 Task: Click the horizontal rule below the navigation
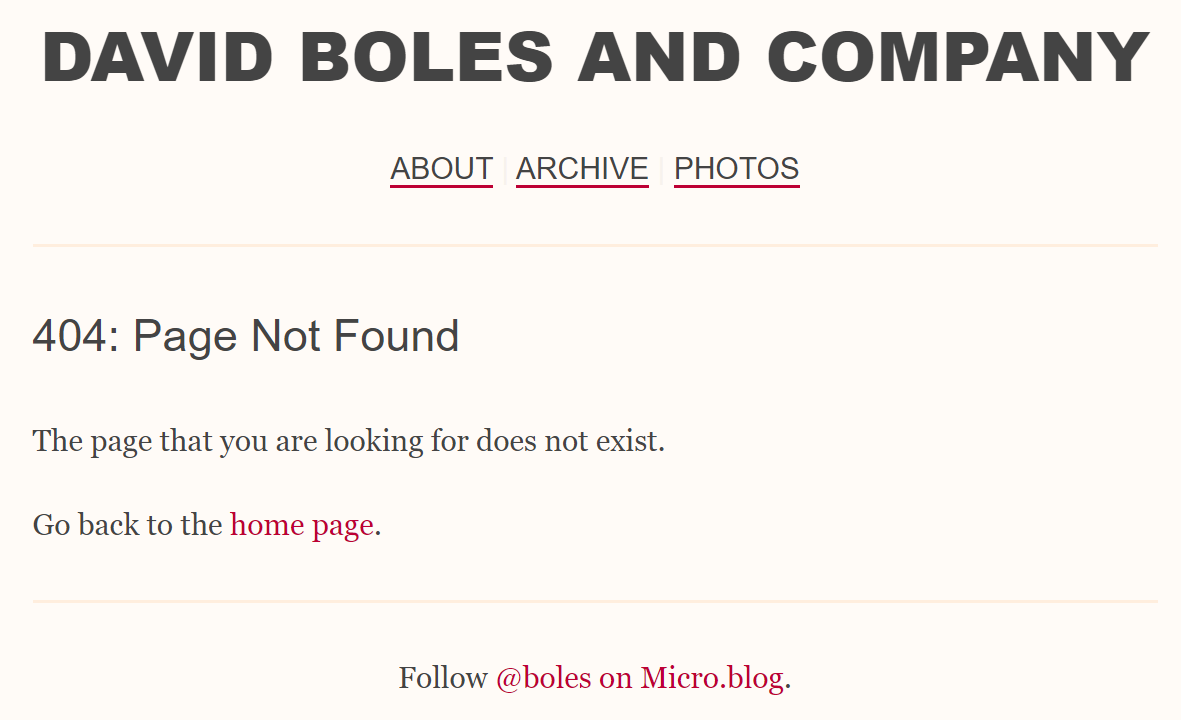coord(595,246)
